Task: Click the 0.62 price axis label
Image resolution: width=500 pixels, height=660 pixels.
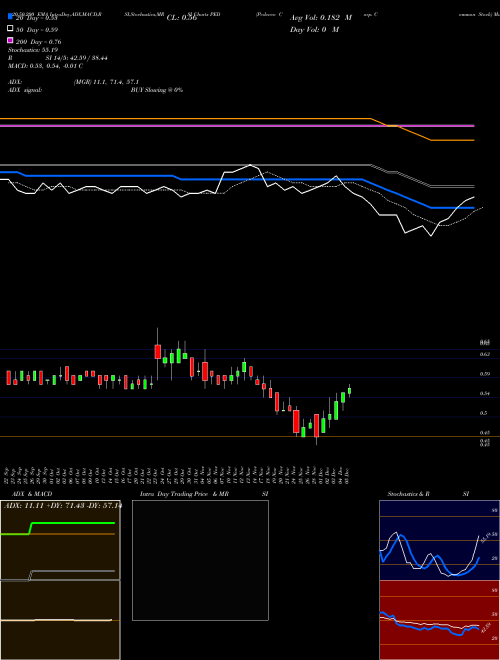Action: (x=485, y=354)
